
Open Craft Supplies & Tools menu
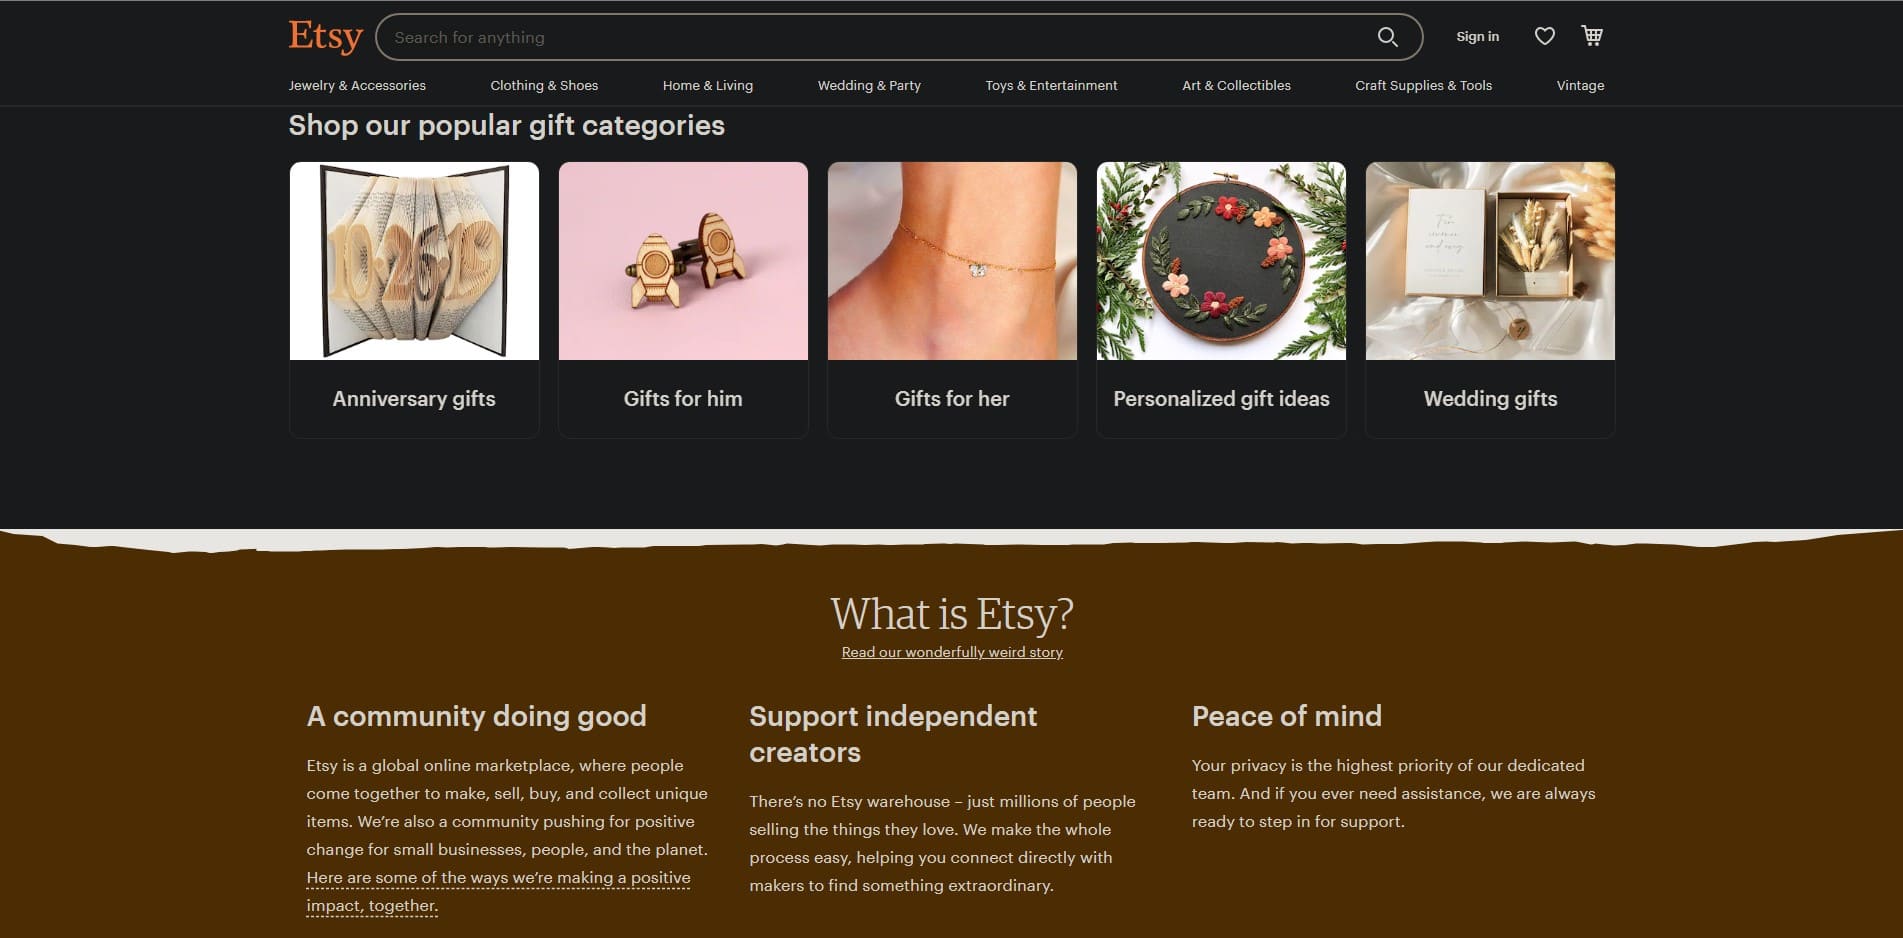click(1423, 85)
